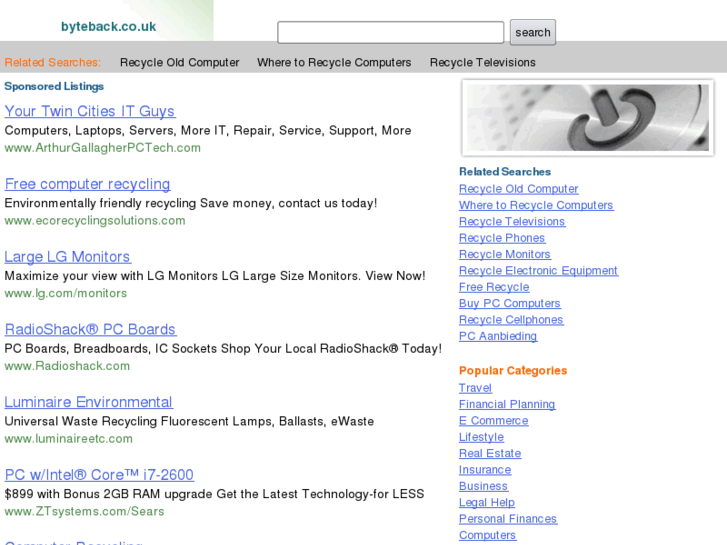Visit www.ZTsystems.com/Sears URL

pyautogui.click(x=84, y=512)
